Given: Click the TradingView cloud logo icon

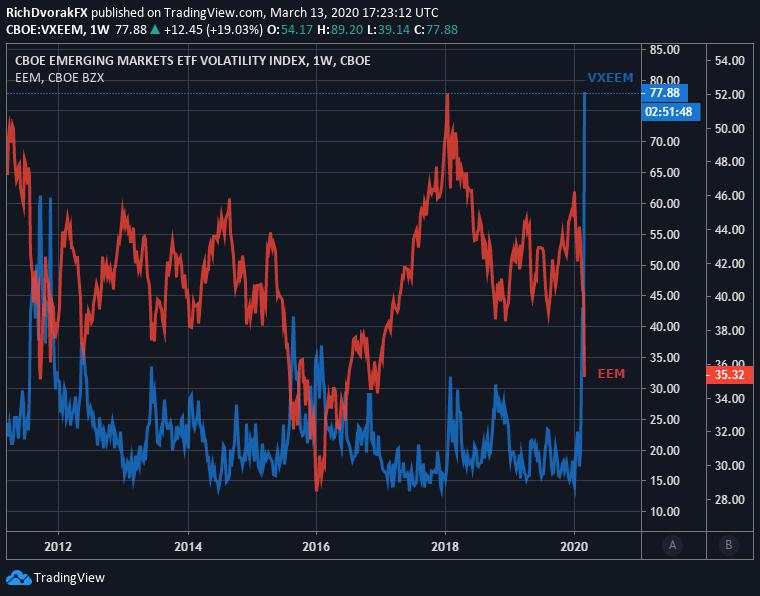Looking at the screenshot, I should click(19, 578).
